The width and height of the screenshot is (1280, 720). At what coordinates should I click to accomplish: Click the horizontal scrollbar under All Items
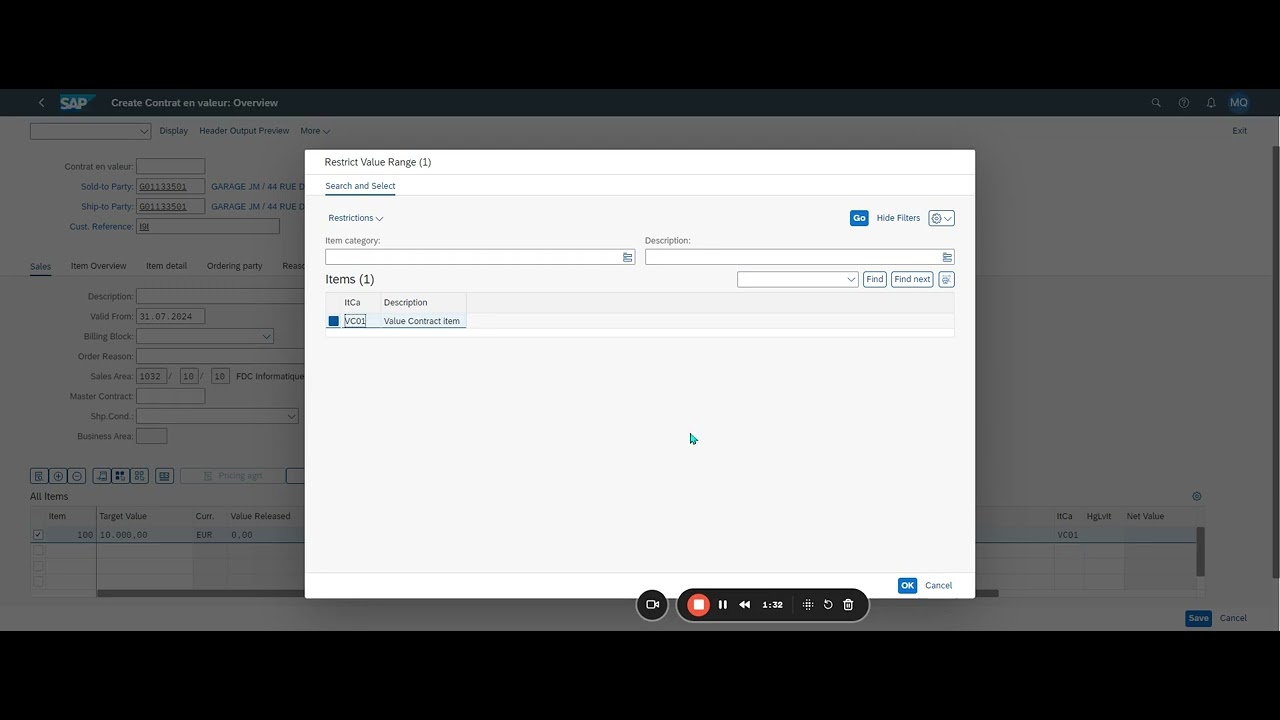200,594
